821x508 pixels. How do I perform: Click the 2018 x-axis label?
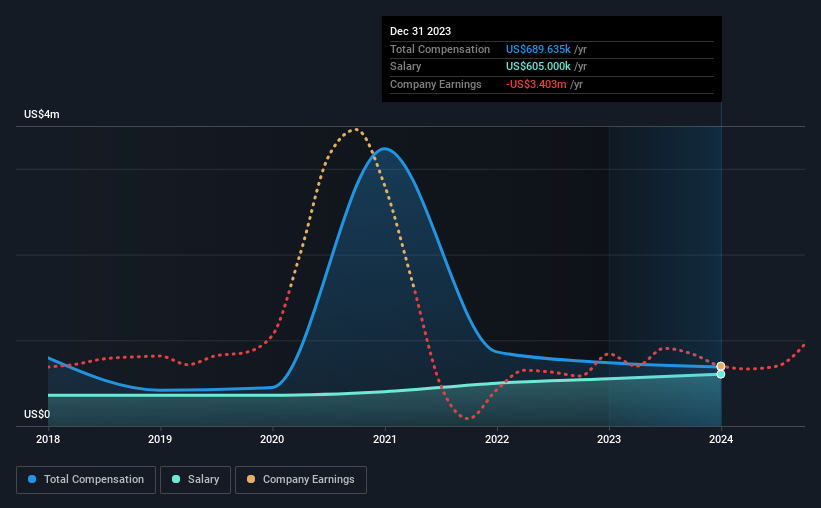click(48, 439)
